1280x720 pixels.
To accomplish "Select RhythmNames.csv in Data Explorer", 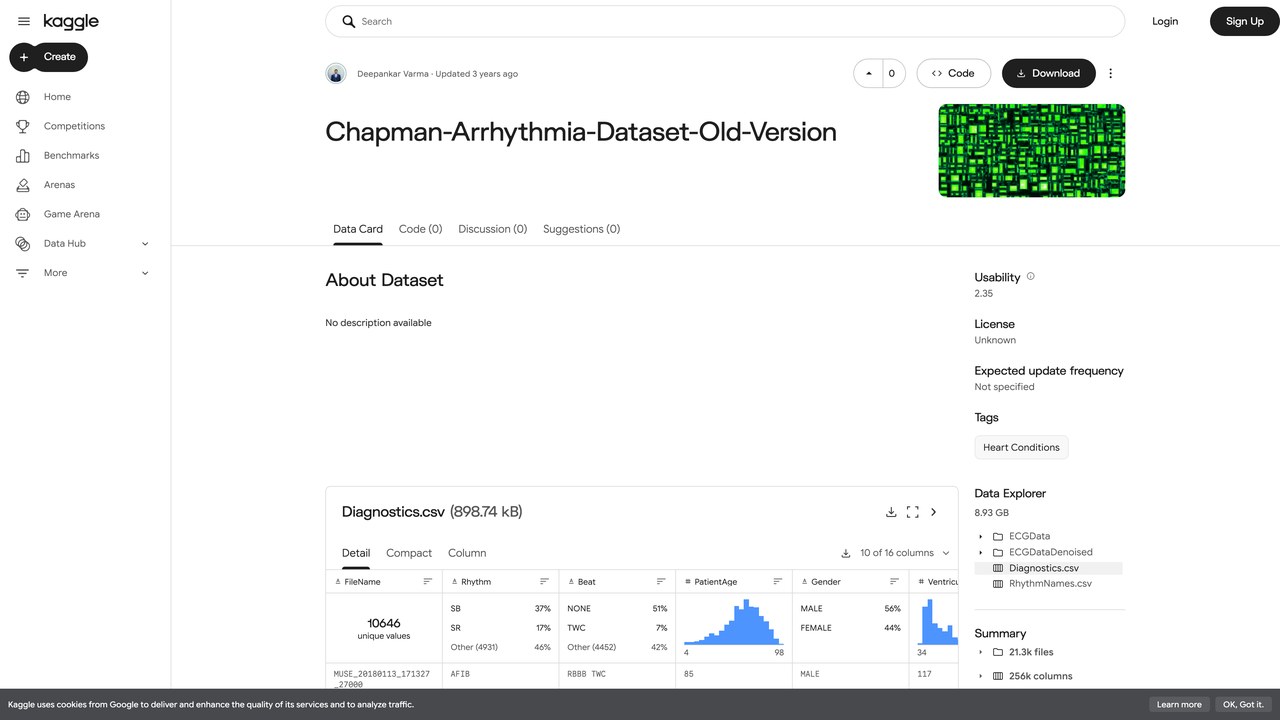I will tap(1050, 583).
